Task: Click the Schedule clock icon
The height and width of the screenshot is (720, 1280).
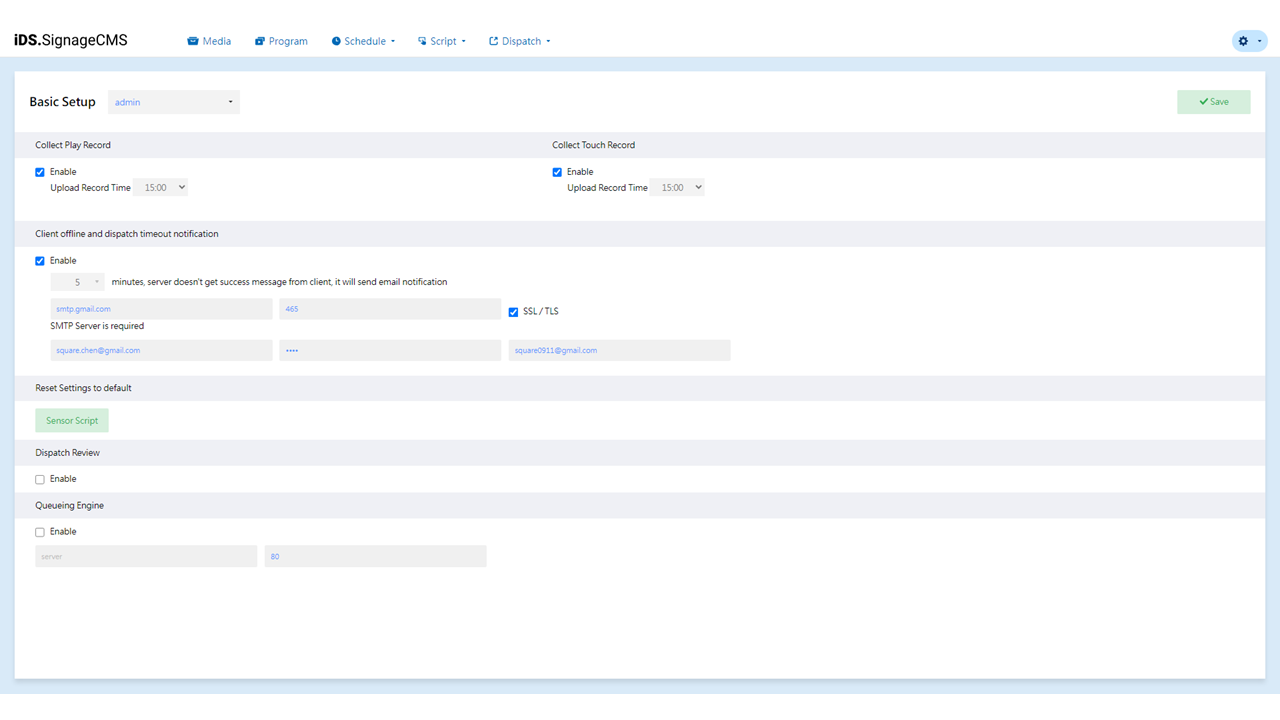Action: (x=336, y=41)
